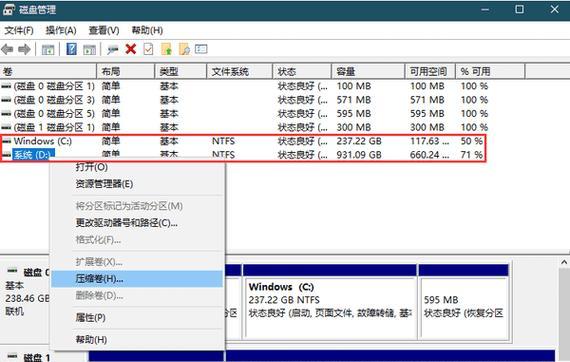Choose 打开(O) from context menu
Viewport: 570px width, 362px height.
pyautogui.click(x=138, y=167)
